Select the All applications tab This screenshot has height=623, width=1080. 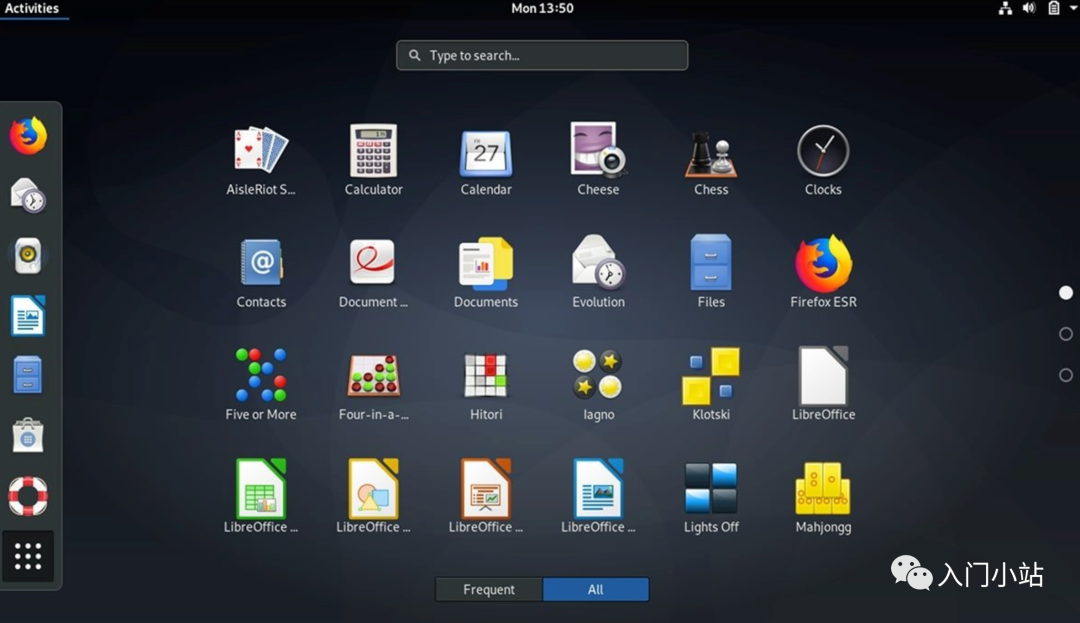pos(596,590)
